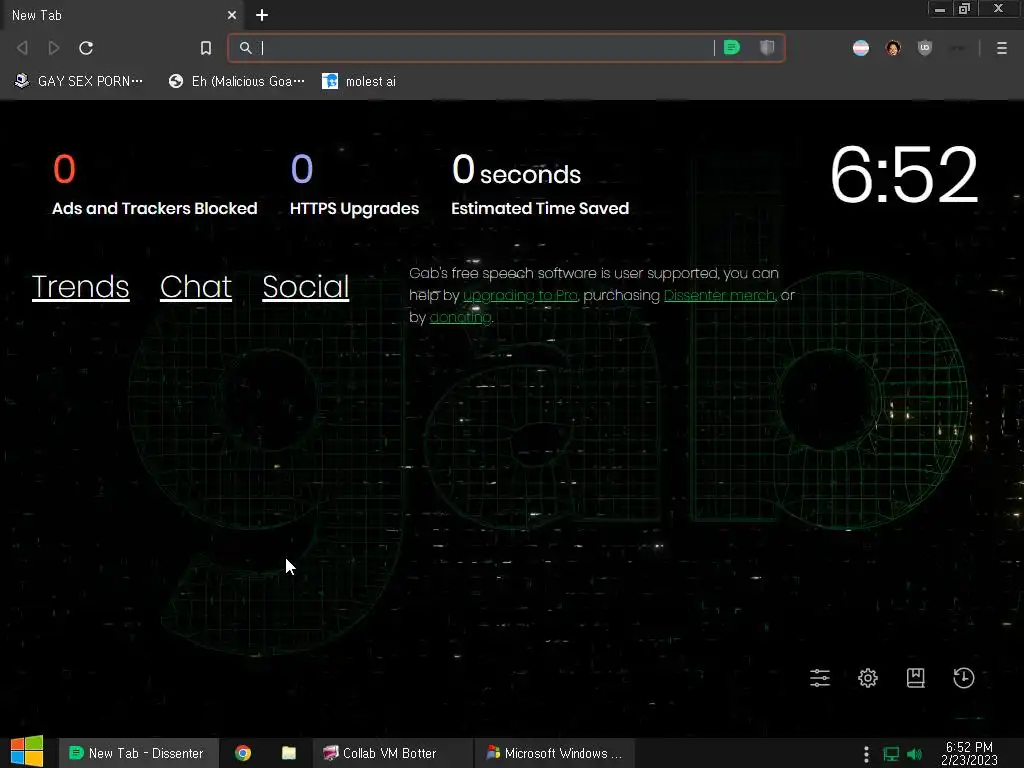The image size is (1024, 768).
Task: Open the Shields icon in address bar
Action: tap(767, 48)
